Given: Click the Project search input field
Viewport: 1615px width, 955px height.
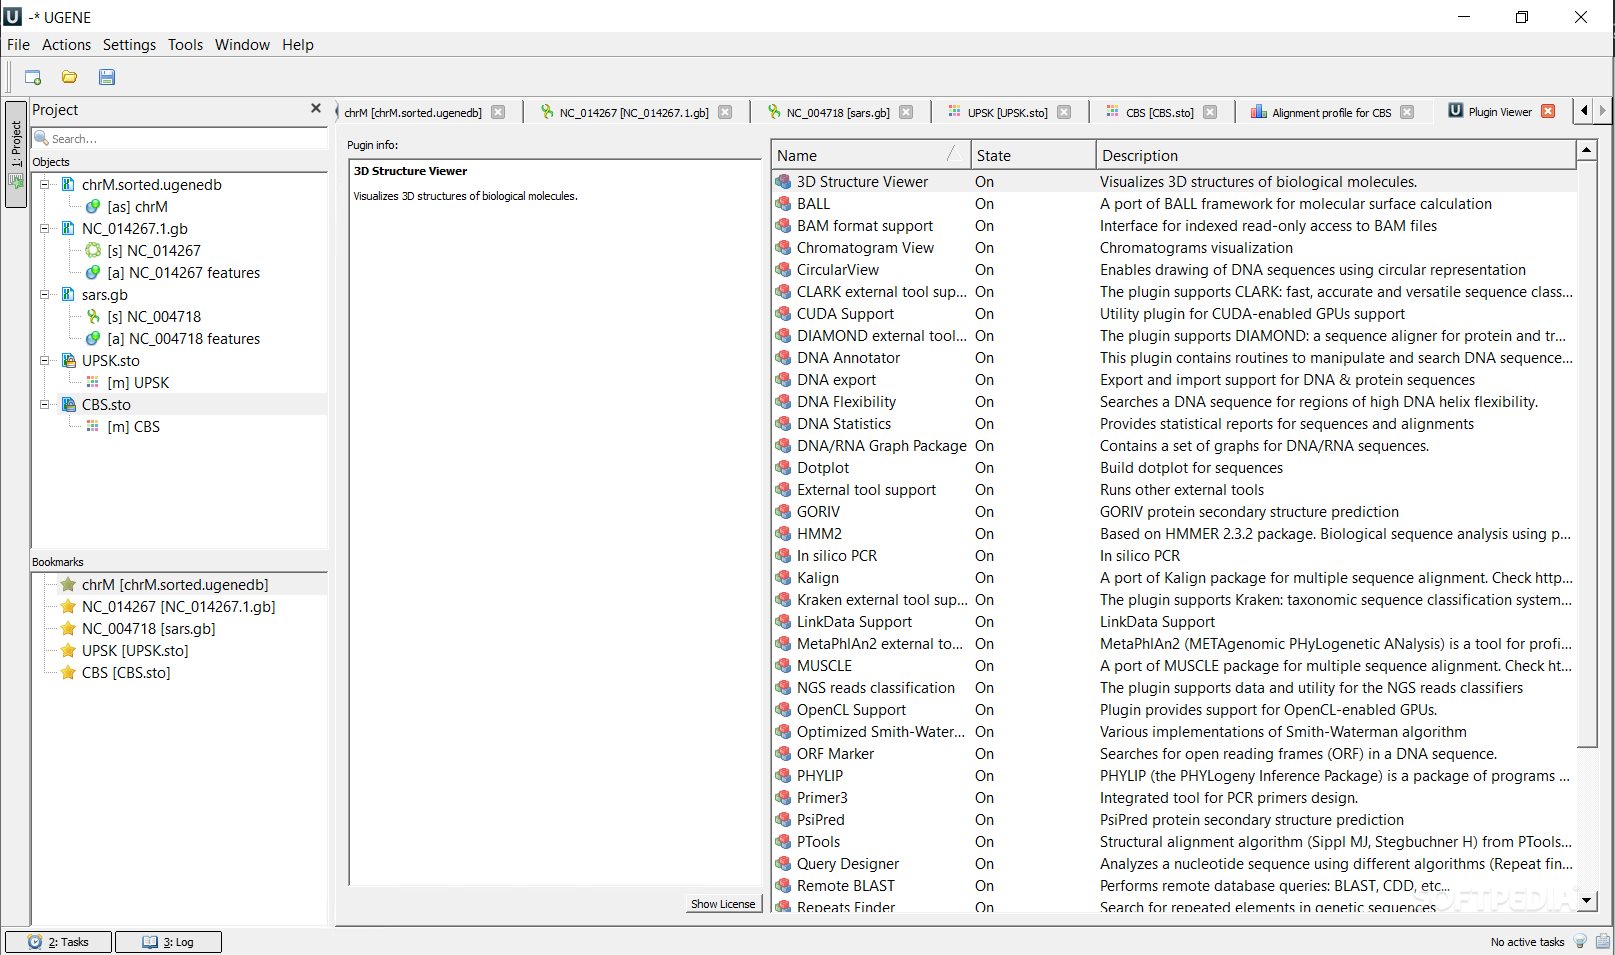Looking at the screenshot, I should pyautogui.click(x=180, y=138).
